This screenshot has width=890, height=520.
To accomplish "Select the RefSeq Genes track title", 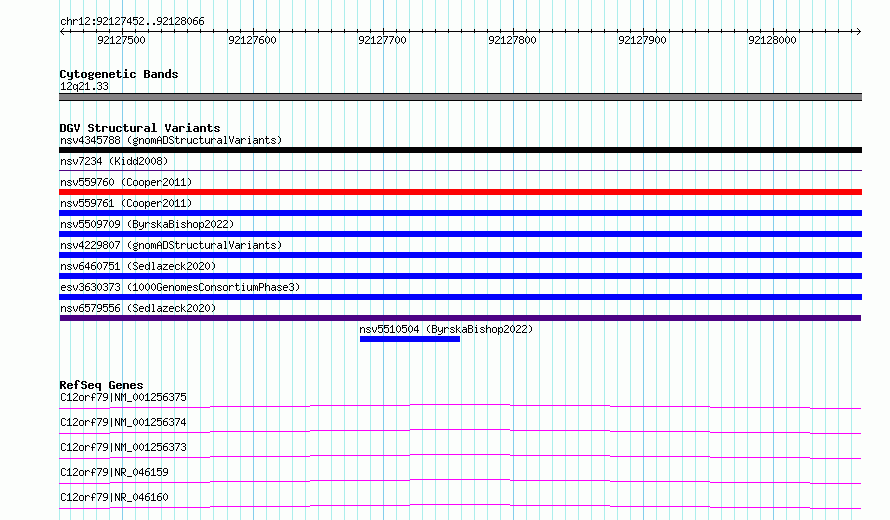I will pos(101,385).
